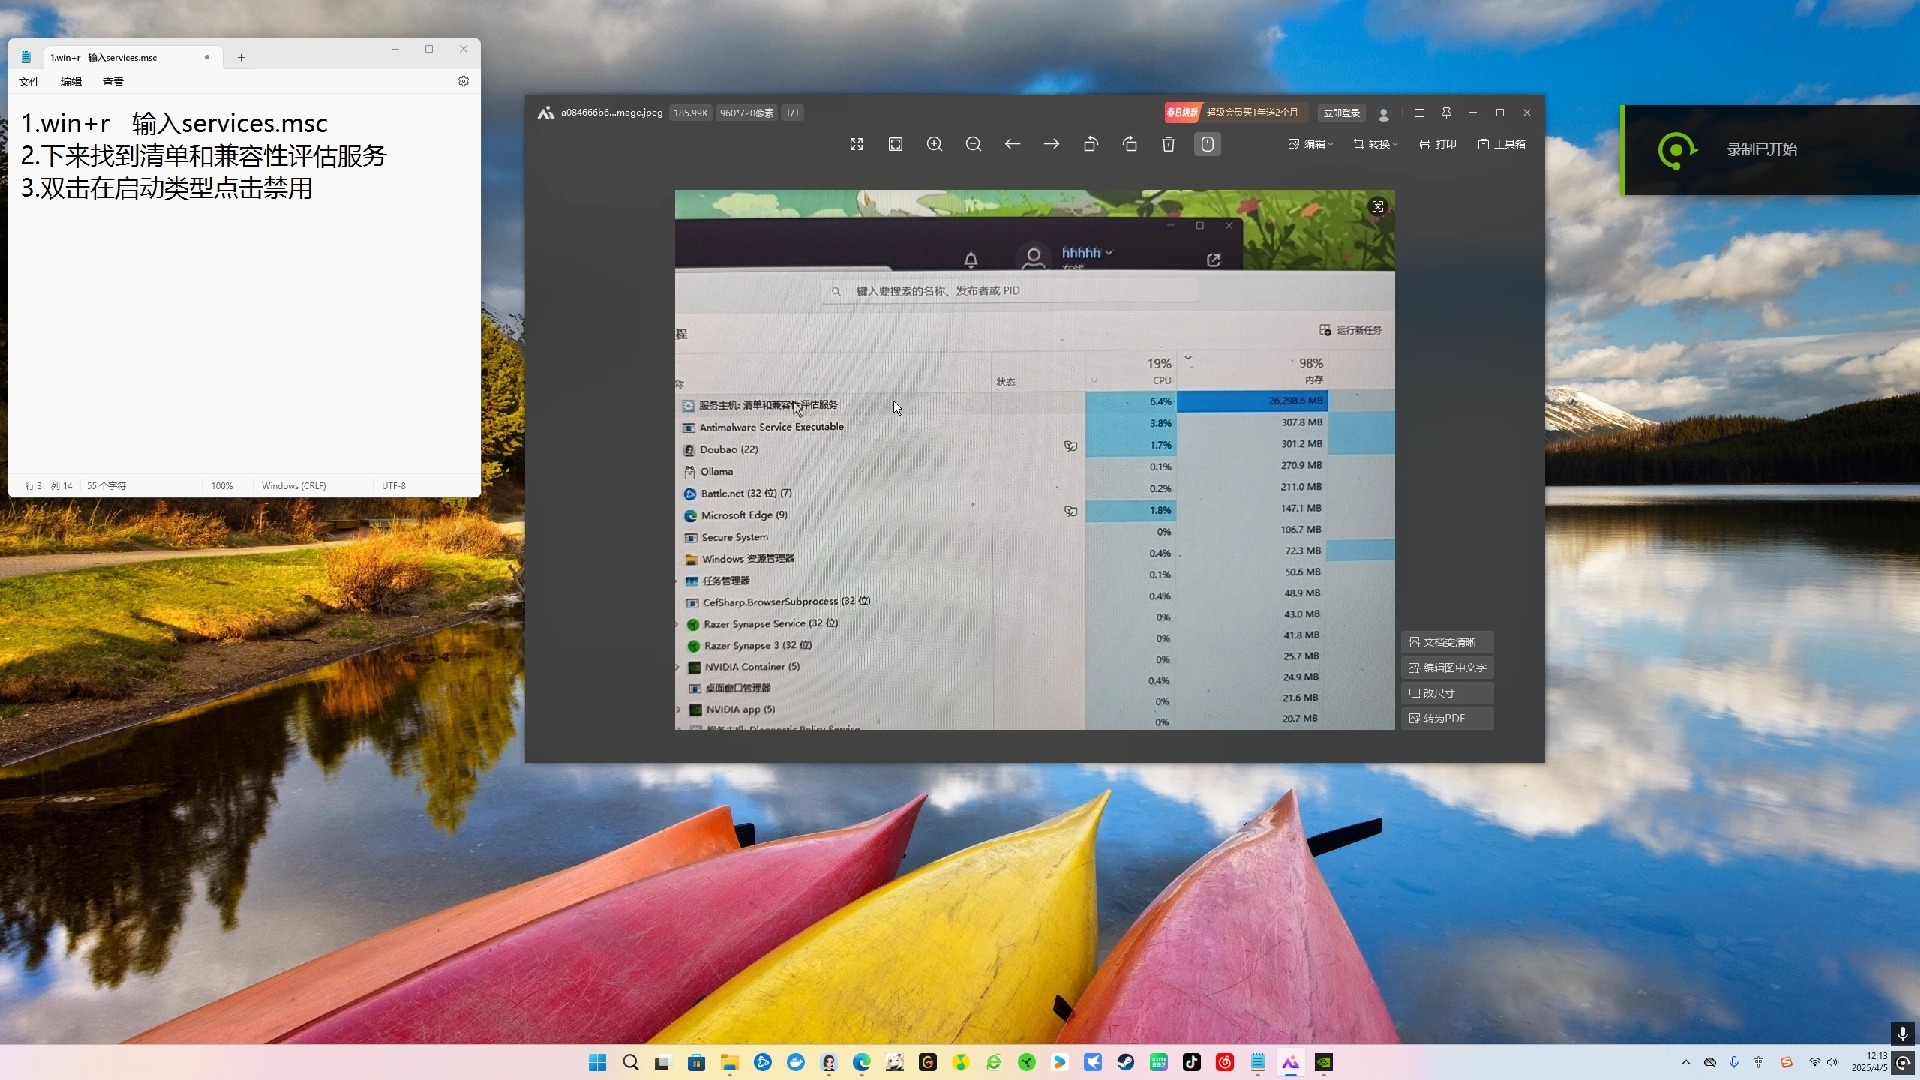Image resolution: width=1920 pixels, height=1080 pixels.
Task: Rotate the image counterclockwise
Action: tap(1091, 144)
